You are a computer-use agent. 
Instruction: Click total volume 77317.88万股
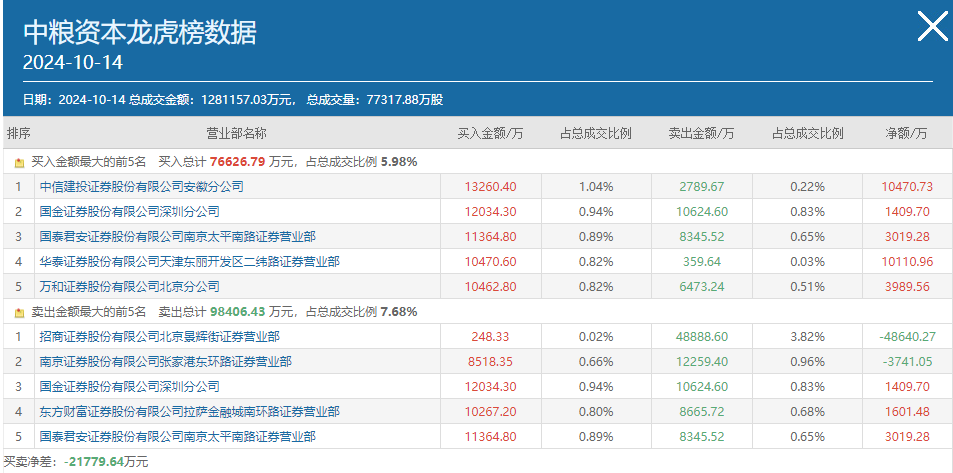coord(405,100)
